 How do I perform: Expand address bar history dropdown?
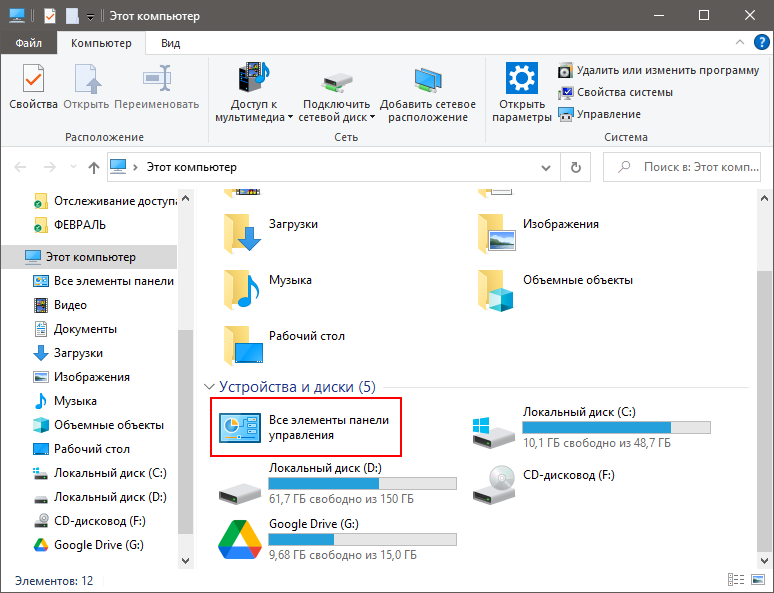546,167
